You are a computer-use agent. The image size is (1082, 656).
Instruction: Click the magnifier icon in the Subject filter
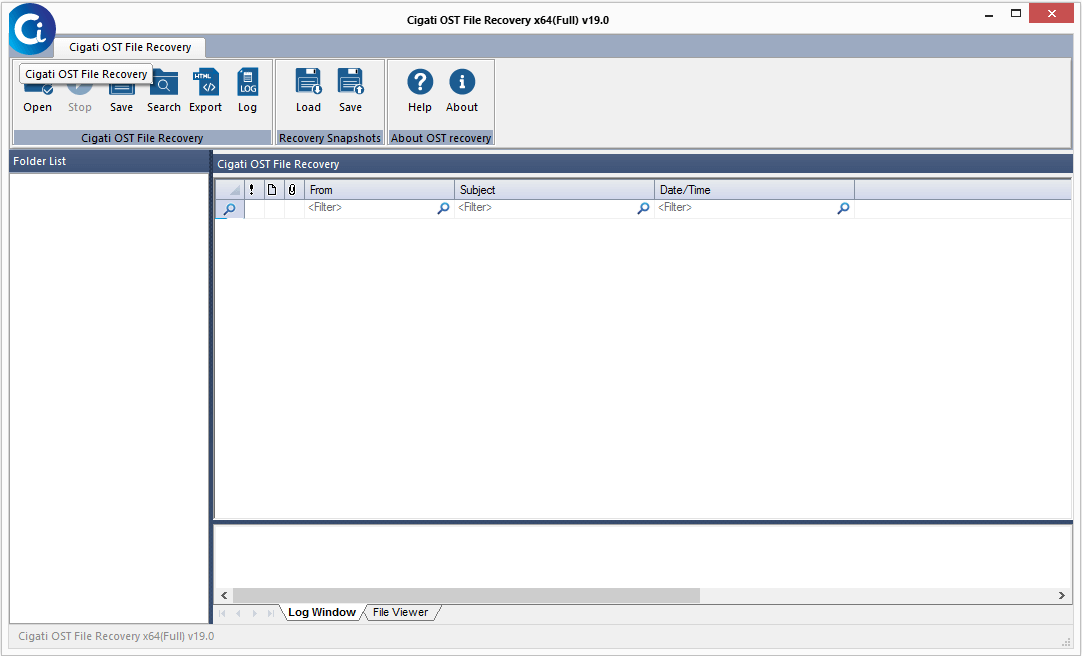tap(643, 208)
